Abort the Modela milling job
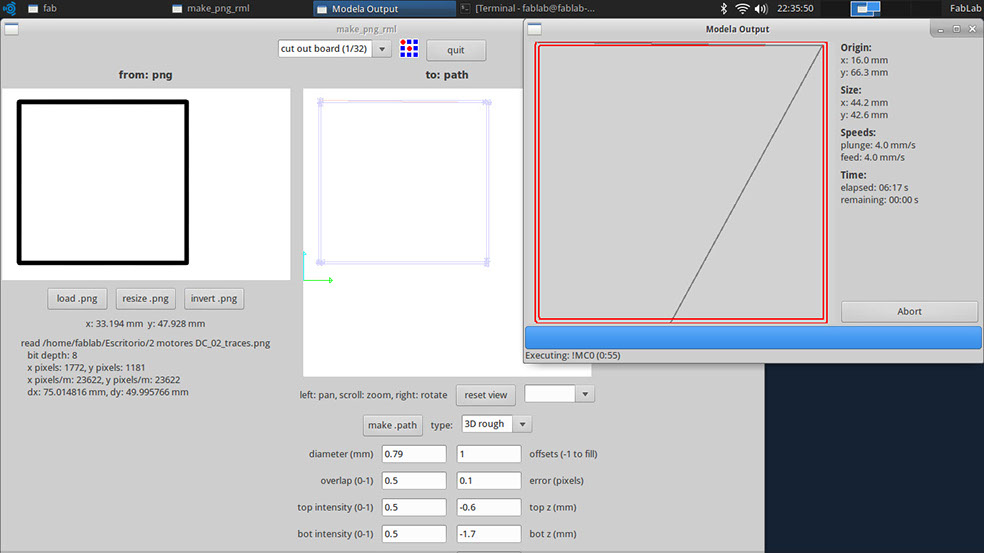 pyautogui.click(x=909, y=311)
